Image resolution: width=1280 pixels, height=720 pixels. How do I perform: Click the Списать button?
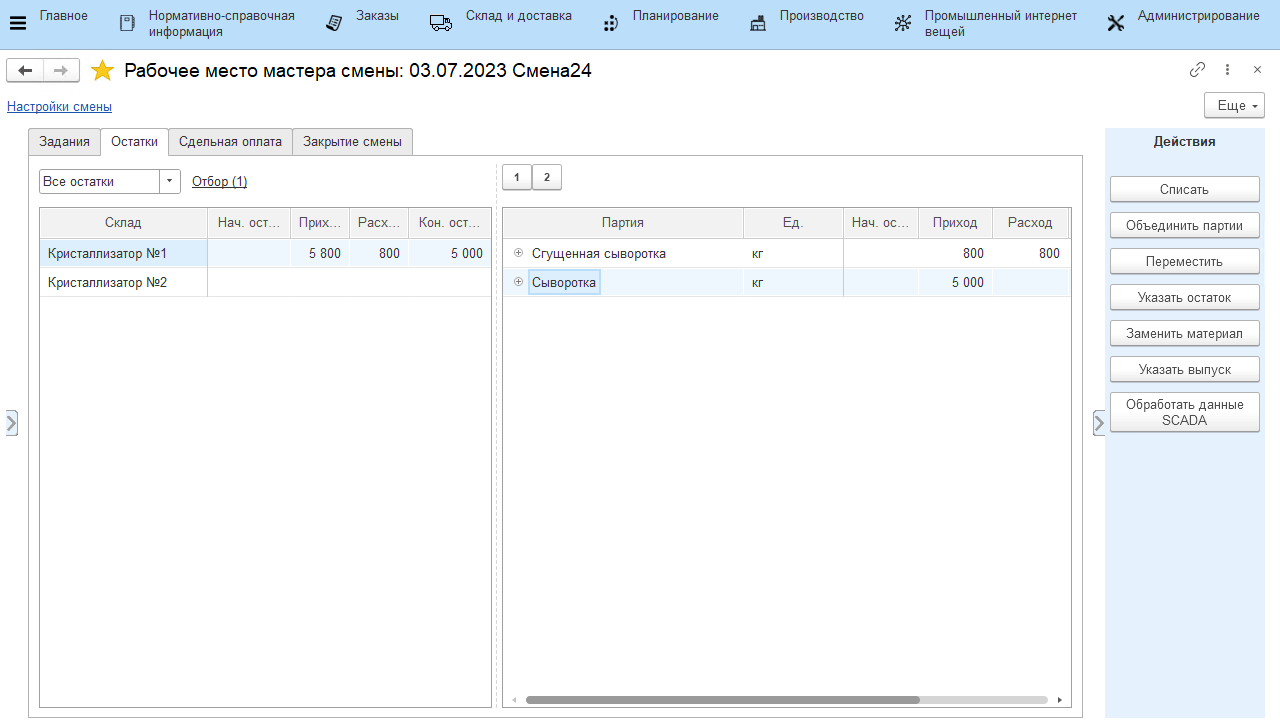pyautogui.click(x=1184, y=189)
